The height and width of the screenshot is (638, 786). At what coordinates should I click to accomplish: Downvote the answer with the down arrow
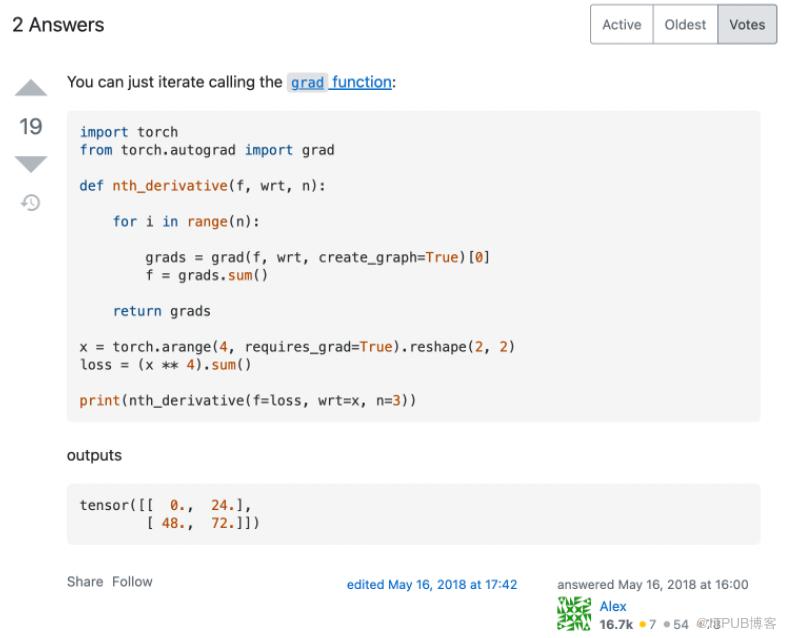coord(31,164)
